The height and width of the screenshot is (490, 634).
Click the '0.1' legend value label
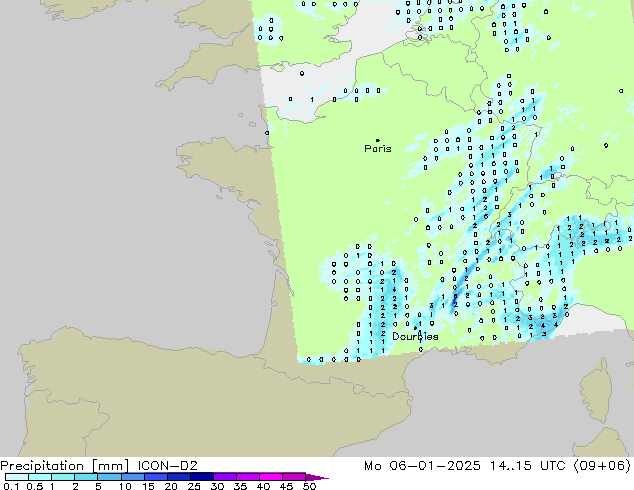coord(11,486)
